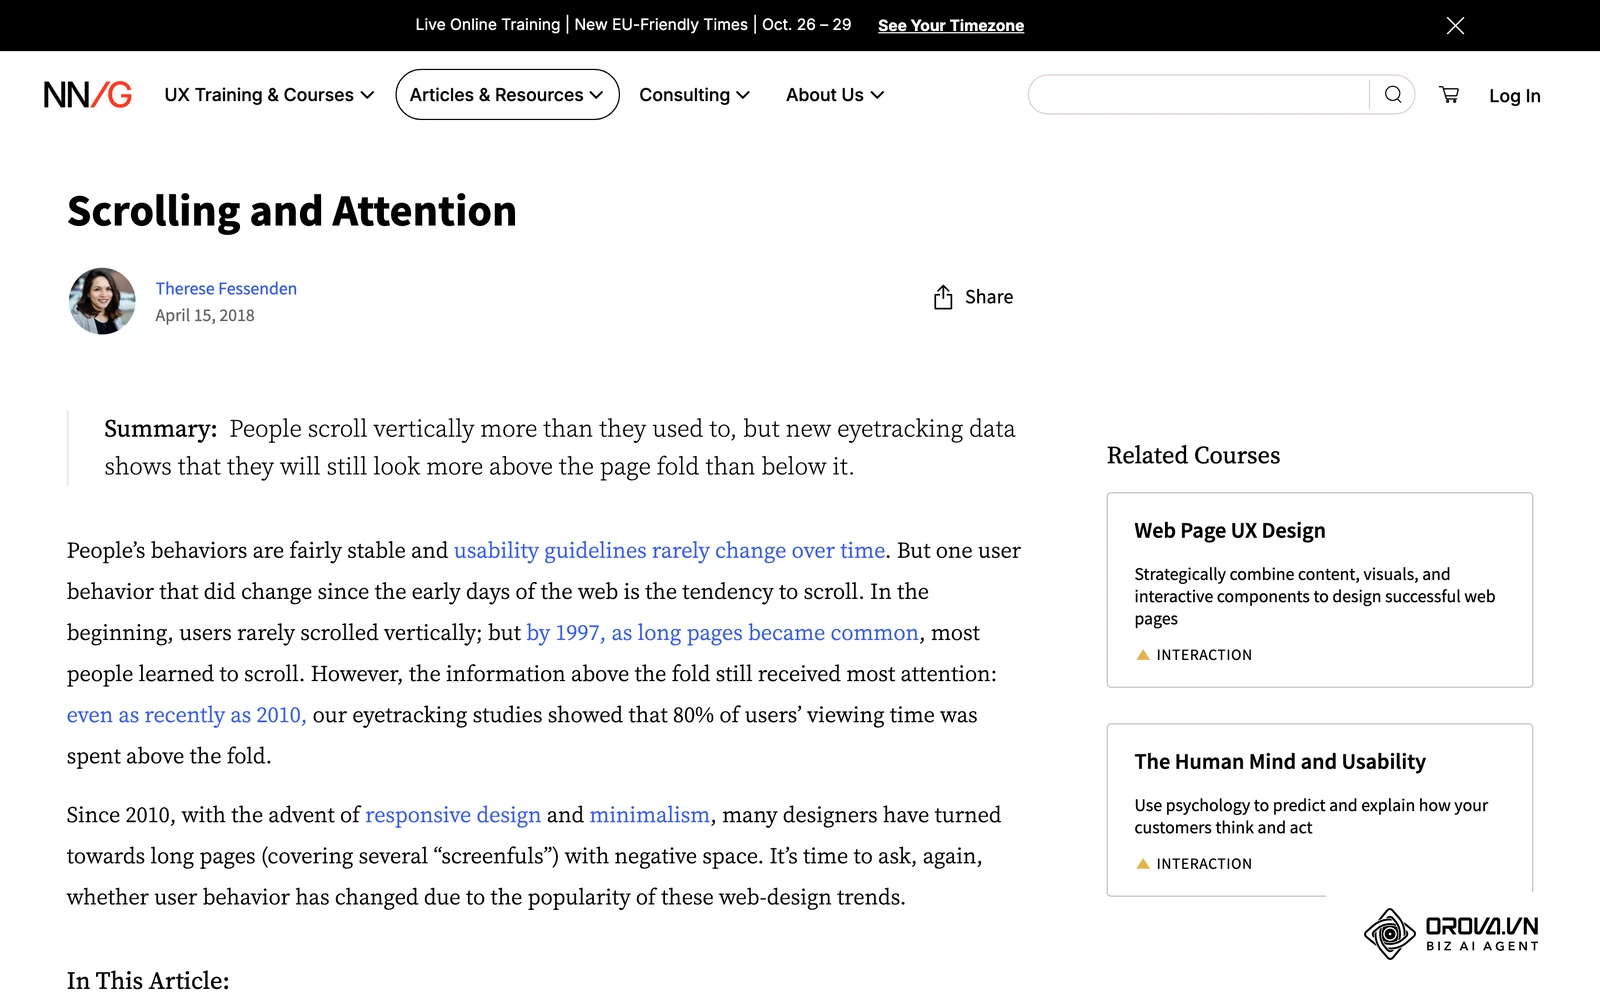Click the 'In This Article:' heading
The width and height of the screenshot is (1600, 1000).
click(x=148, y=981)
